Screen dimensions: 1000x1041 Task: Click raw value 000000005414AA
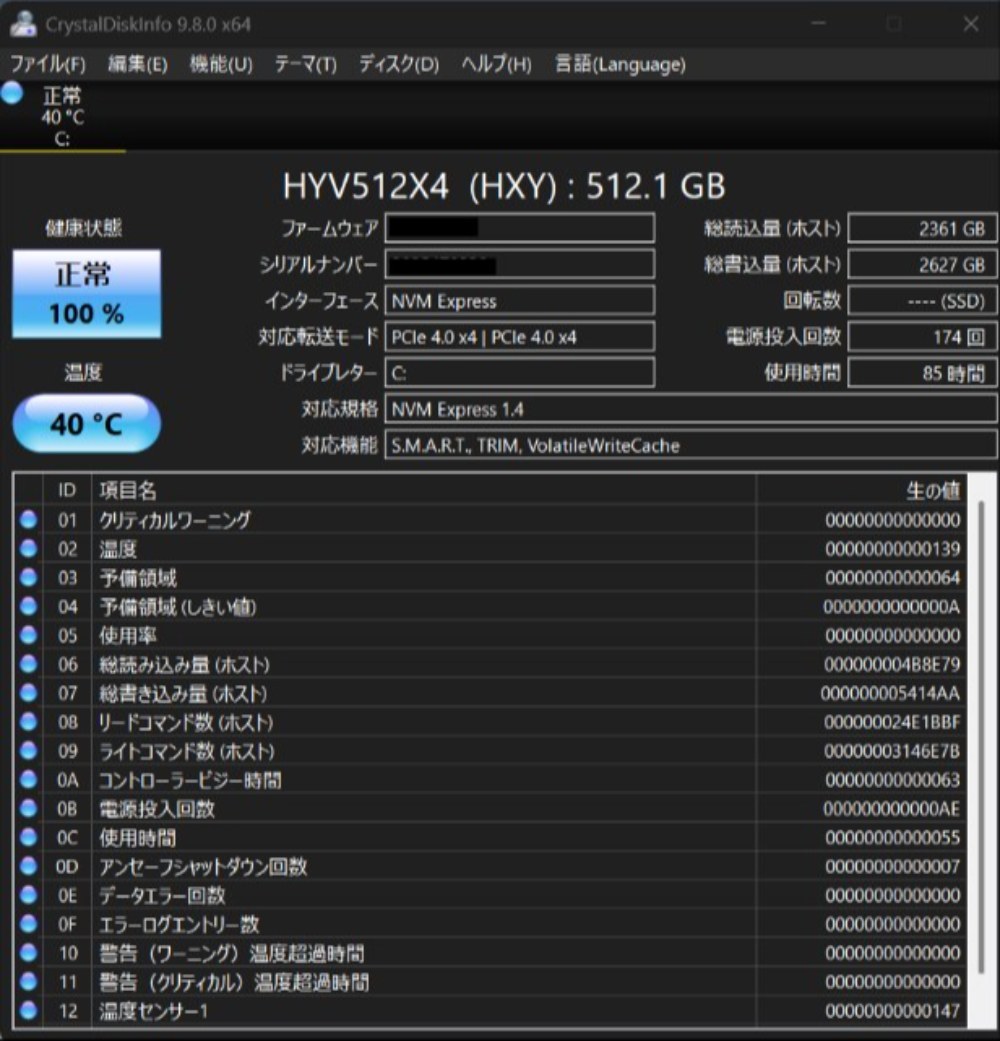[x=890, y=692]
